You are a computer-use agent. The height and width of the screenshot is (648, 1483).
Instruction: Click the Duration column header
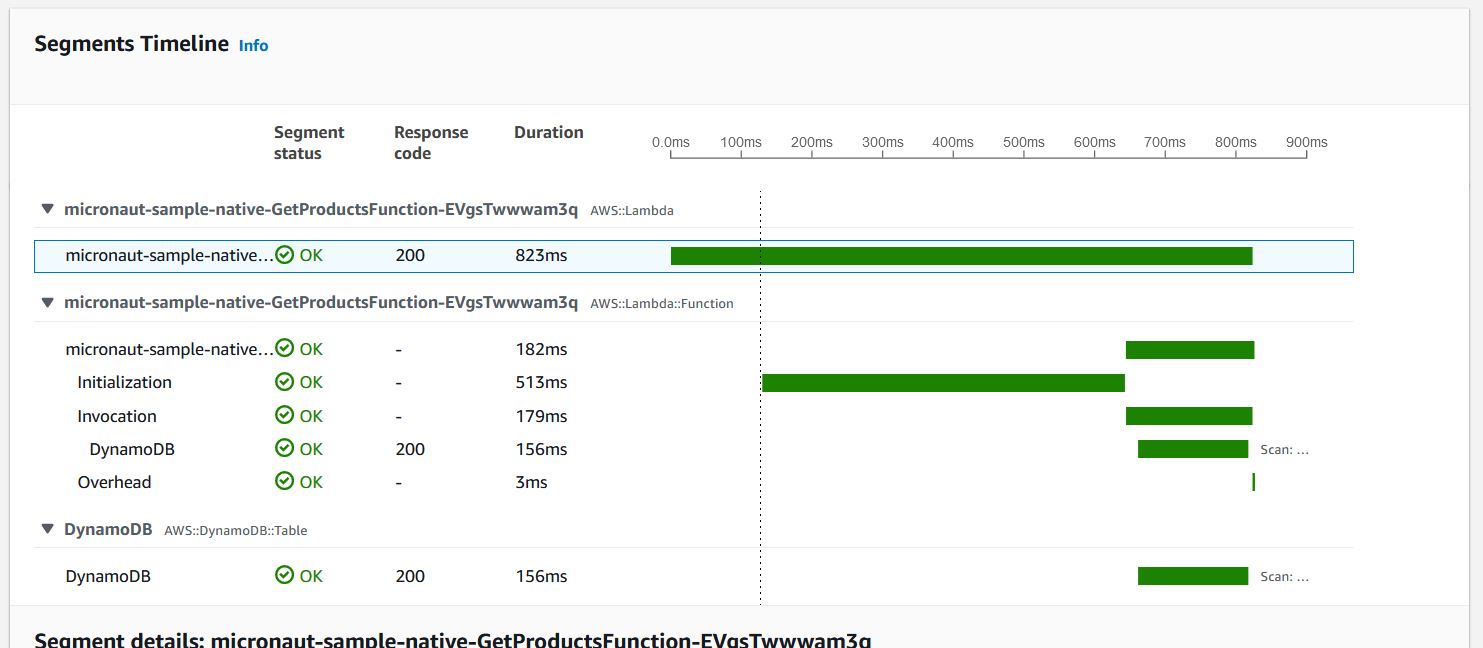click(549, 132)
